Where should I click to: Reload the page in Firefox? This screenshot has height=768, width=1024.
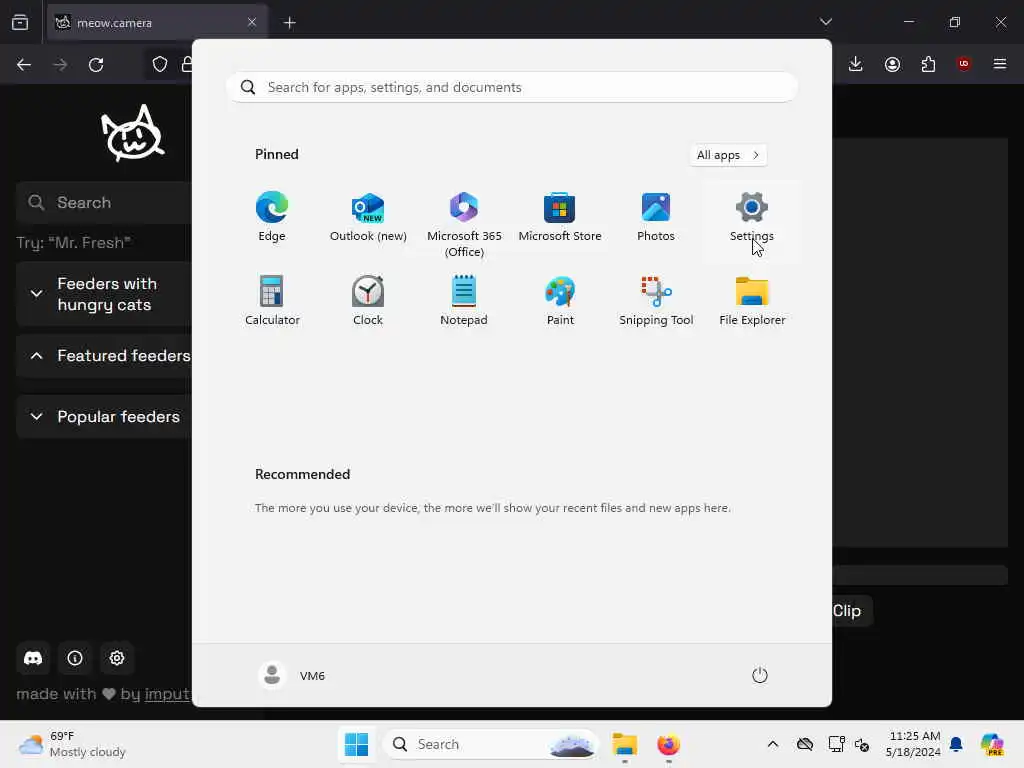click(x=96, y=65)
